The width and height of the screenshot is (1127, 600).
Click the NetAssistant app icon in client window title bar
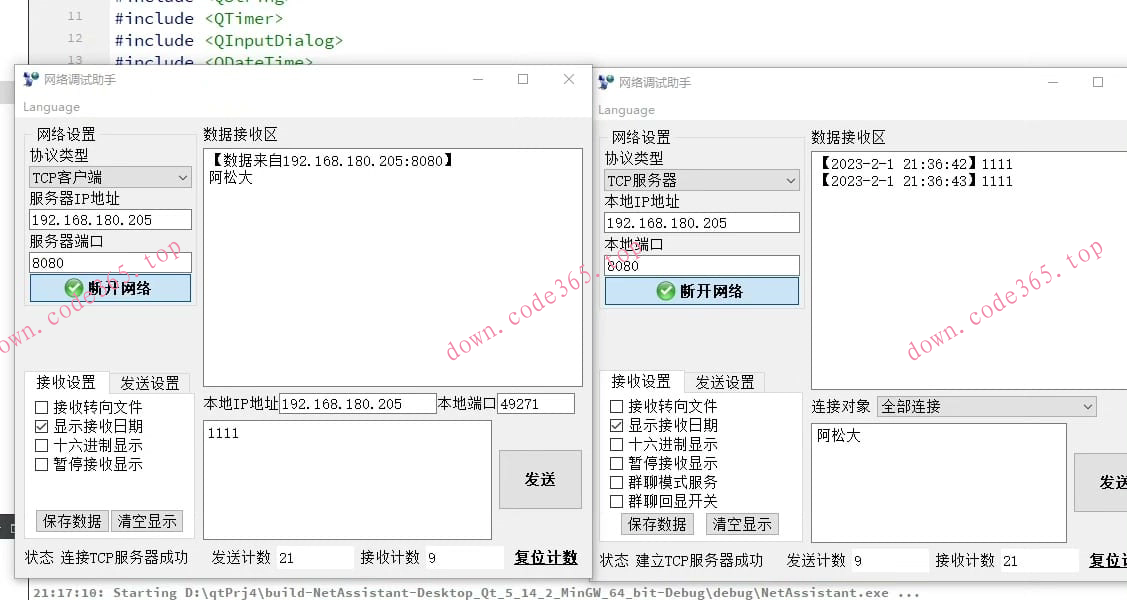click(29, 79)
